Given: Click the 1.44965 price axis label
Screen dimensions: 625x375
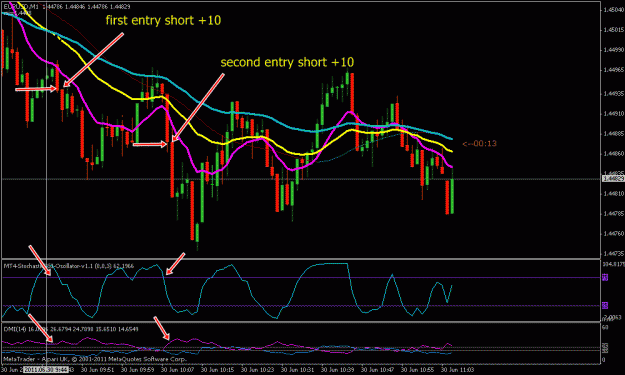Looking at the screenshot, I should tap(613, 70).
